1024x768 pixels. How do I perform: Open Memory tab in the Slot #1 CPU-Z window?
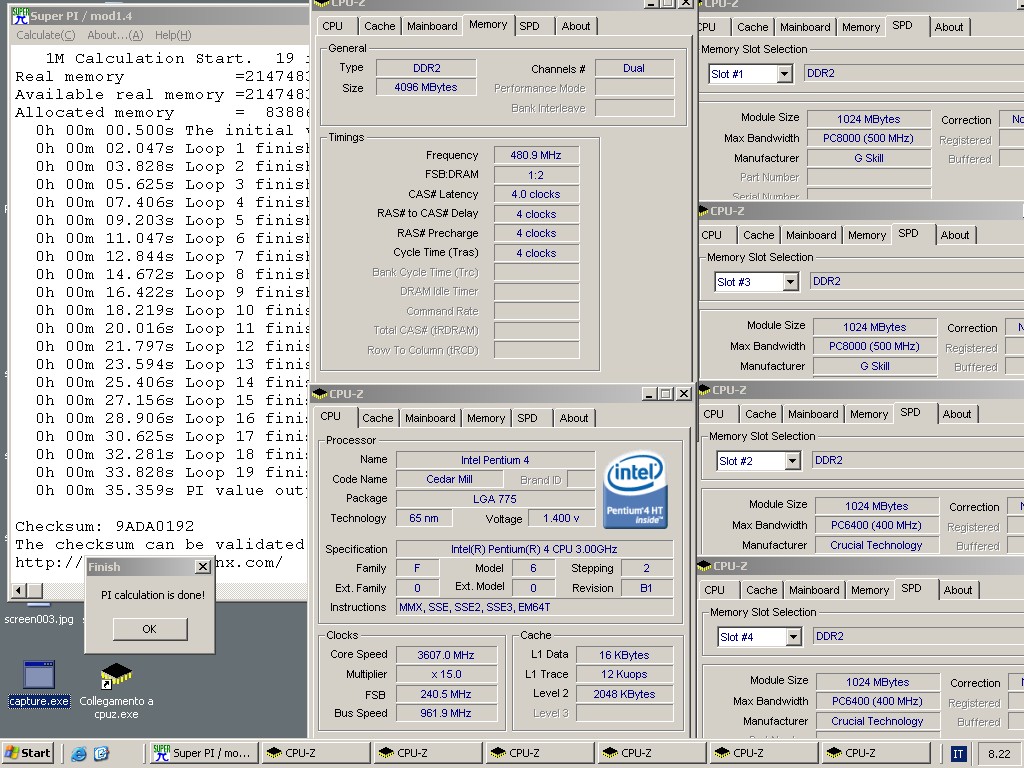click(x=861, y=27)
